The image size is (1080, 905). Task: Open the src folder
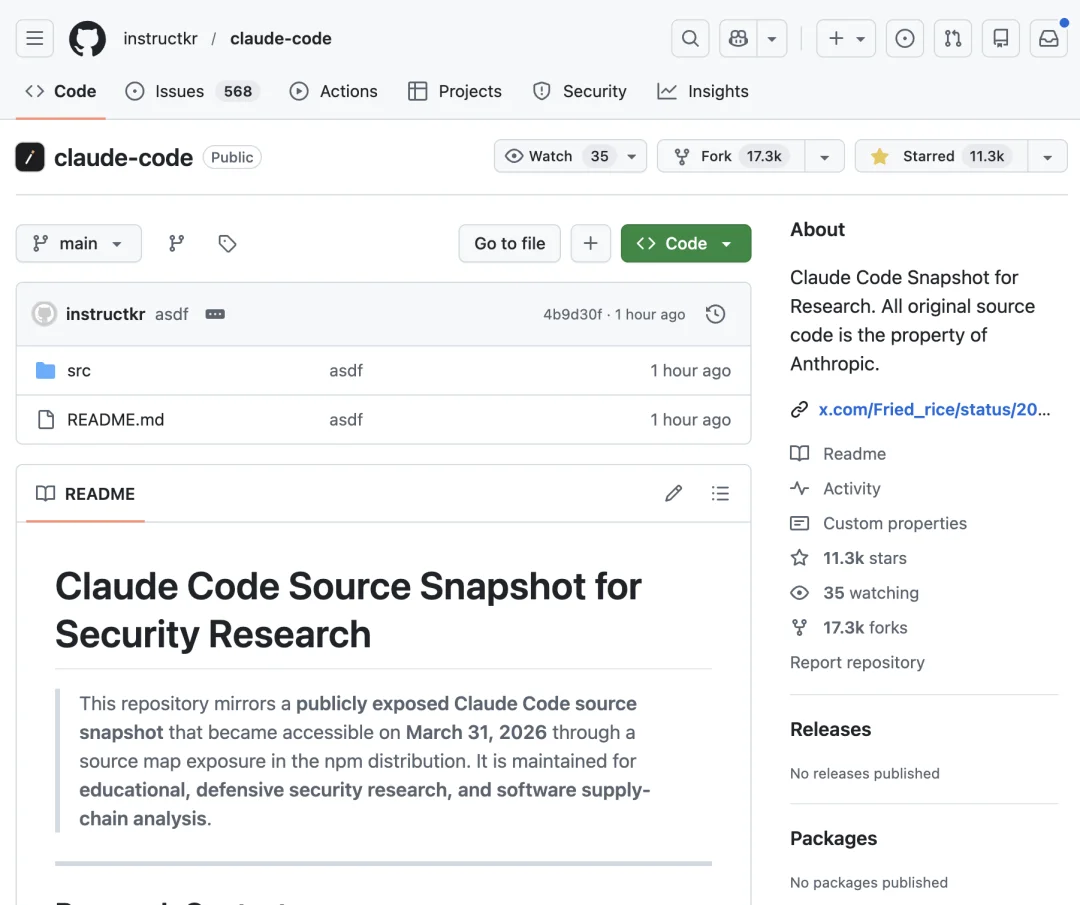tap(79, 370)
